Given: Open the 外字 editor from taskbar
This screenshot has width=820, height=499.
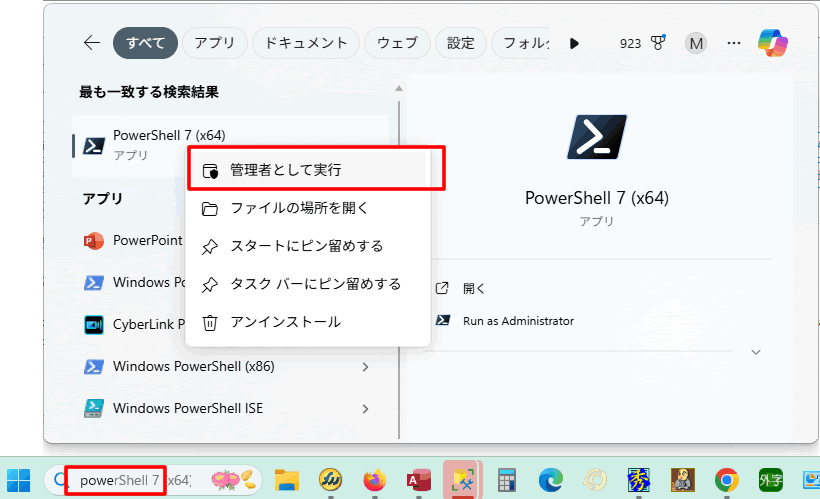Looking at the screenshot, I should point(771,480).
